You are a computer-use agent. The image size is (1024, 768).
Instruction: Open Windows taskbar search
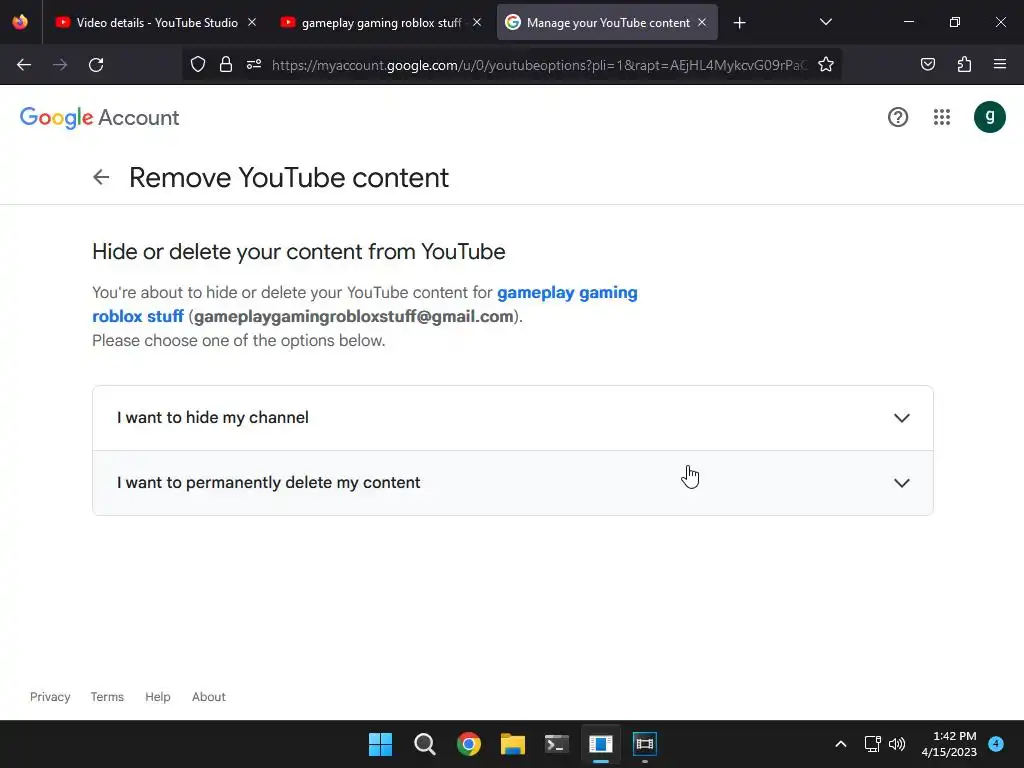click(x=424, y=744)
